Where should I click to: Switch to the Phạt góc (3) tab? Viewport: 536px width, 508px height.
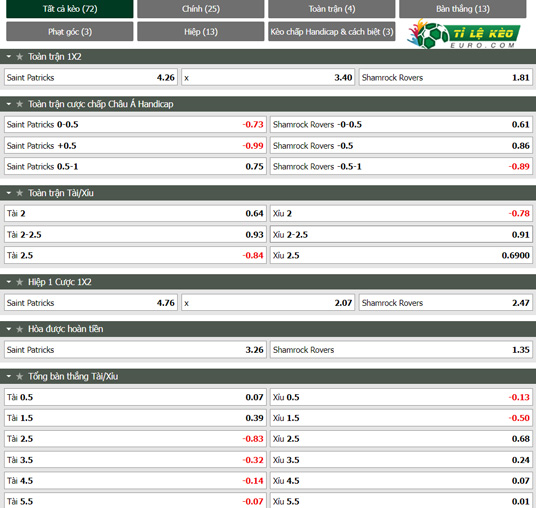(70, 31)
